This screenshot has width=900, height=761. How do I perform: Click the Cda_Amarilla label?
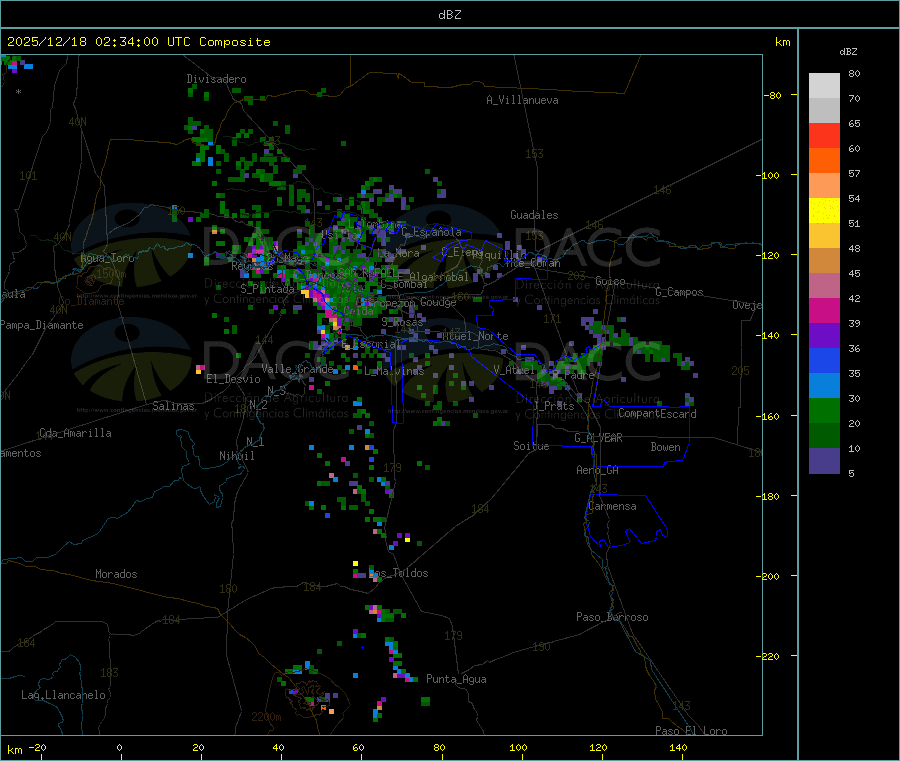[x=75, y=433]
